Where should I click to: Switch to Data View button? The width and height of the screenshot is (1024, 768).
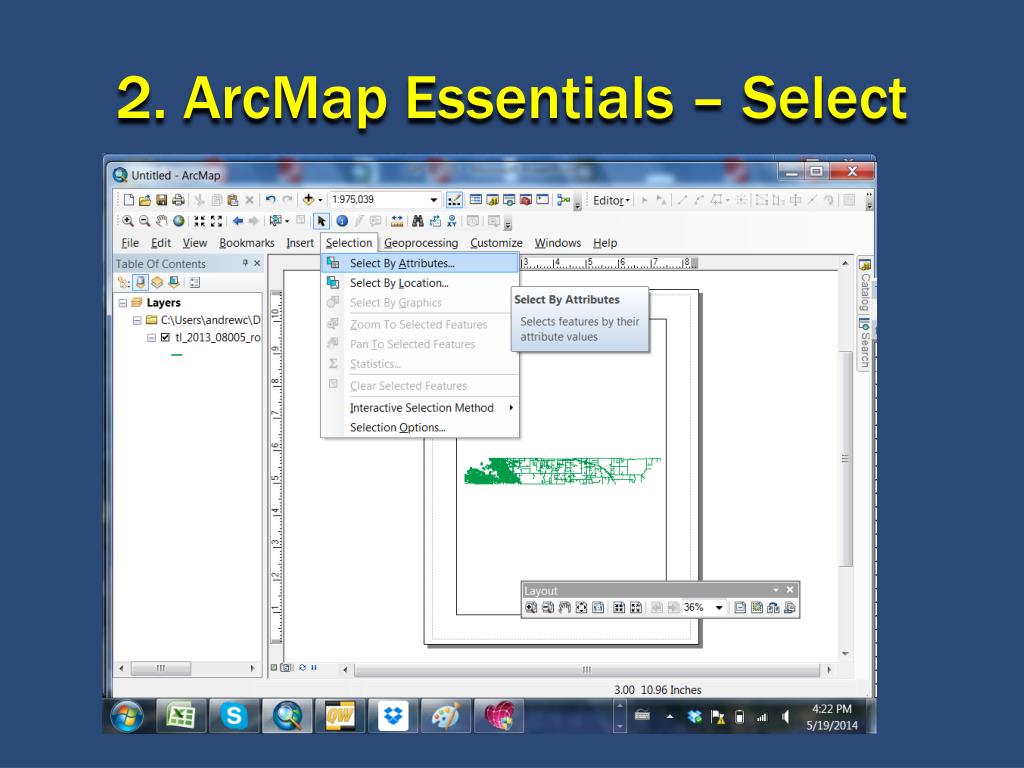[x=274, y=667]
